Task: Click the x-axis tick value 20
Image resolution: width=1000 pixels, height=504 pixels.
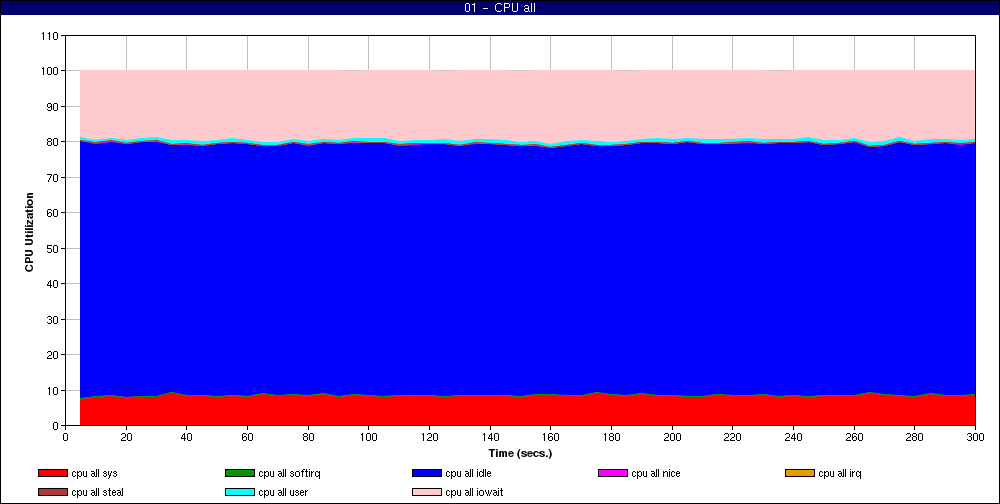Action: coord(126,437)
